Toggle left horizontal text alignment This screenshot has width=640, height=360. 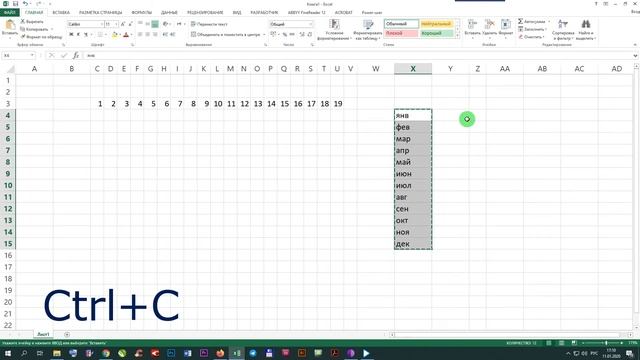tap(140, 35)
